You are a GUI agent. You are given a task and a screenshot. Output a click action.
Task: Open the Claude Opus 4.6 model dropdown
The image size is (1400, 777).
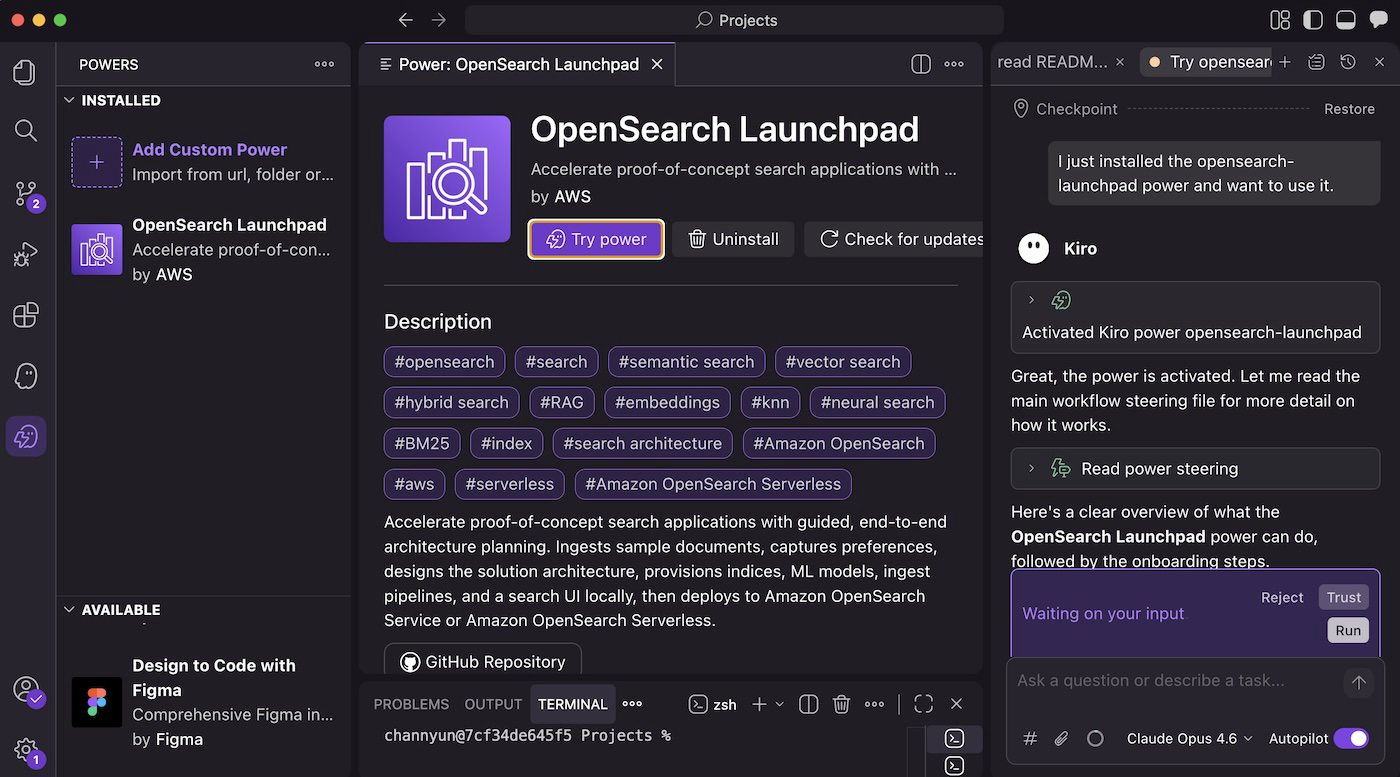click(x=1189, y=739)
